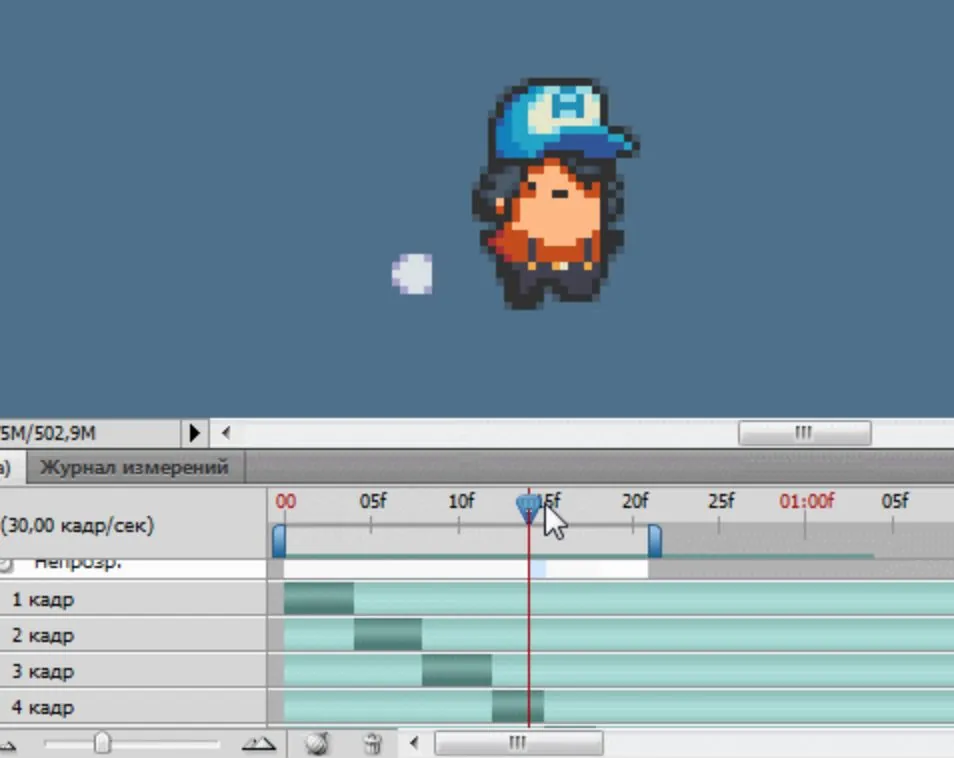The image size is (954, 758).
Task: Click the 25f mark on time ruler
Action: tap(721, 501)
